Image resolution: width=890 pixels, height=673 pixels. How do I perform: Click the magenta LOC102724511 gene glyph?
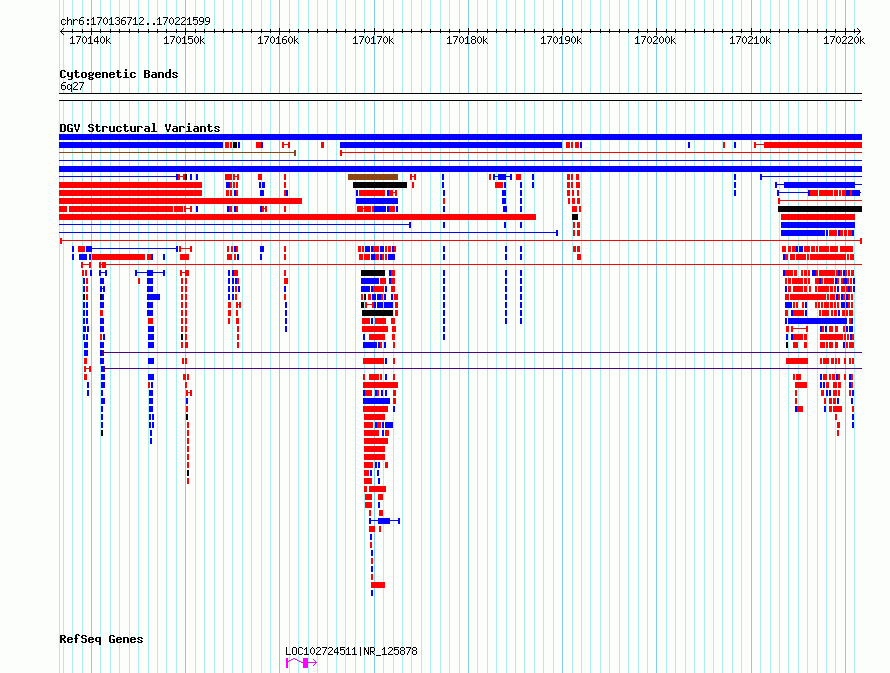301,663
